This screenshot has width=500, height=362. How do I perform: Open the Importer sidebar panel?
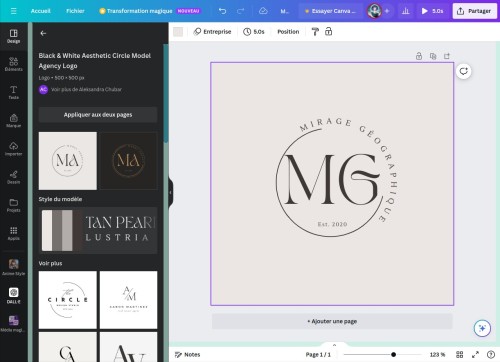coord(14,149)
